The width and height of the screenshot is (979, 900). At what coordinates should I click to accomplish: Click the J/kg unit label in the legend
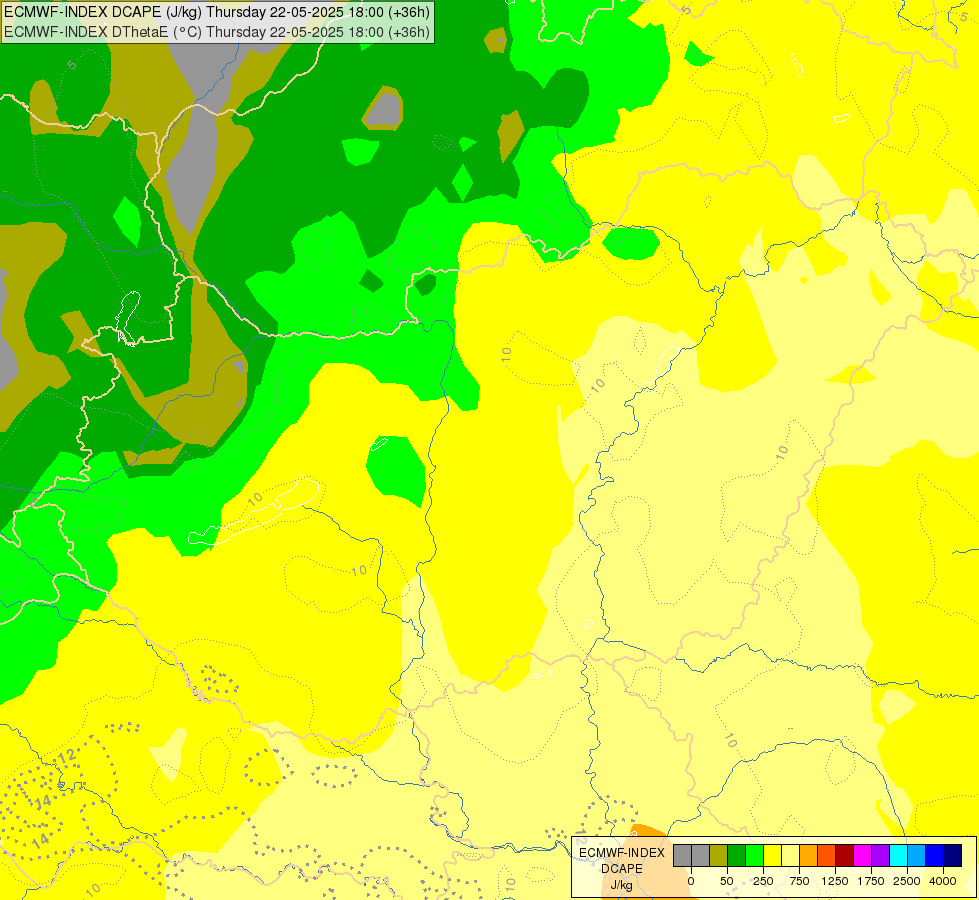coord(621,885)
